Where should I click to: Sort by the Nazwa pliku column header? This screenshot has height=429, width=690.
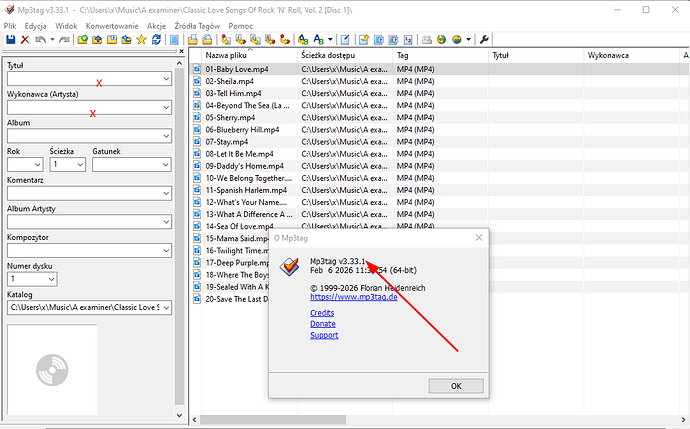[x=249, y=55]
